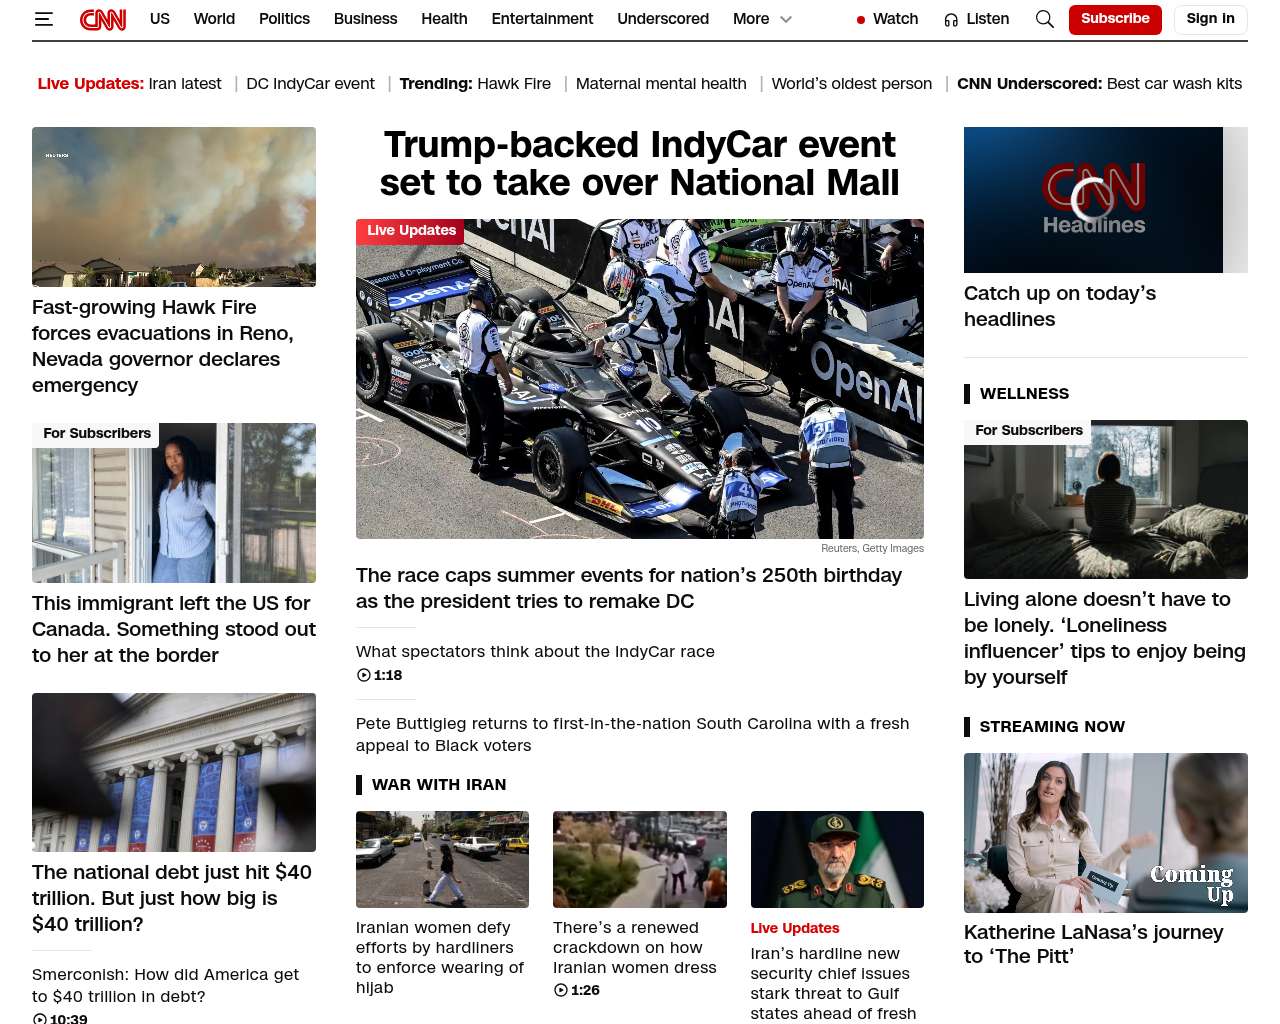Screen dimensions: 1280x1024
Task: Open Katherine LaNasa's journey to The Pitt
Action: (1093, 944)
